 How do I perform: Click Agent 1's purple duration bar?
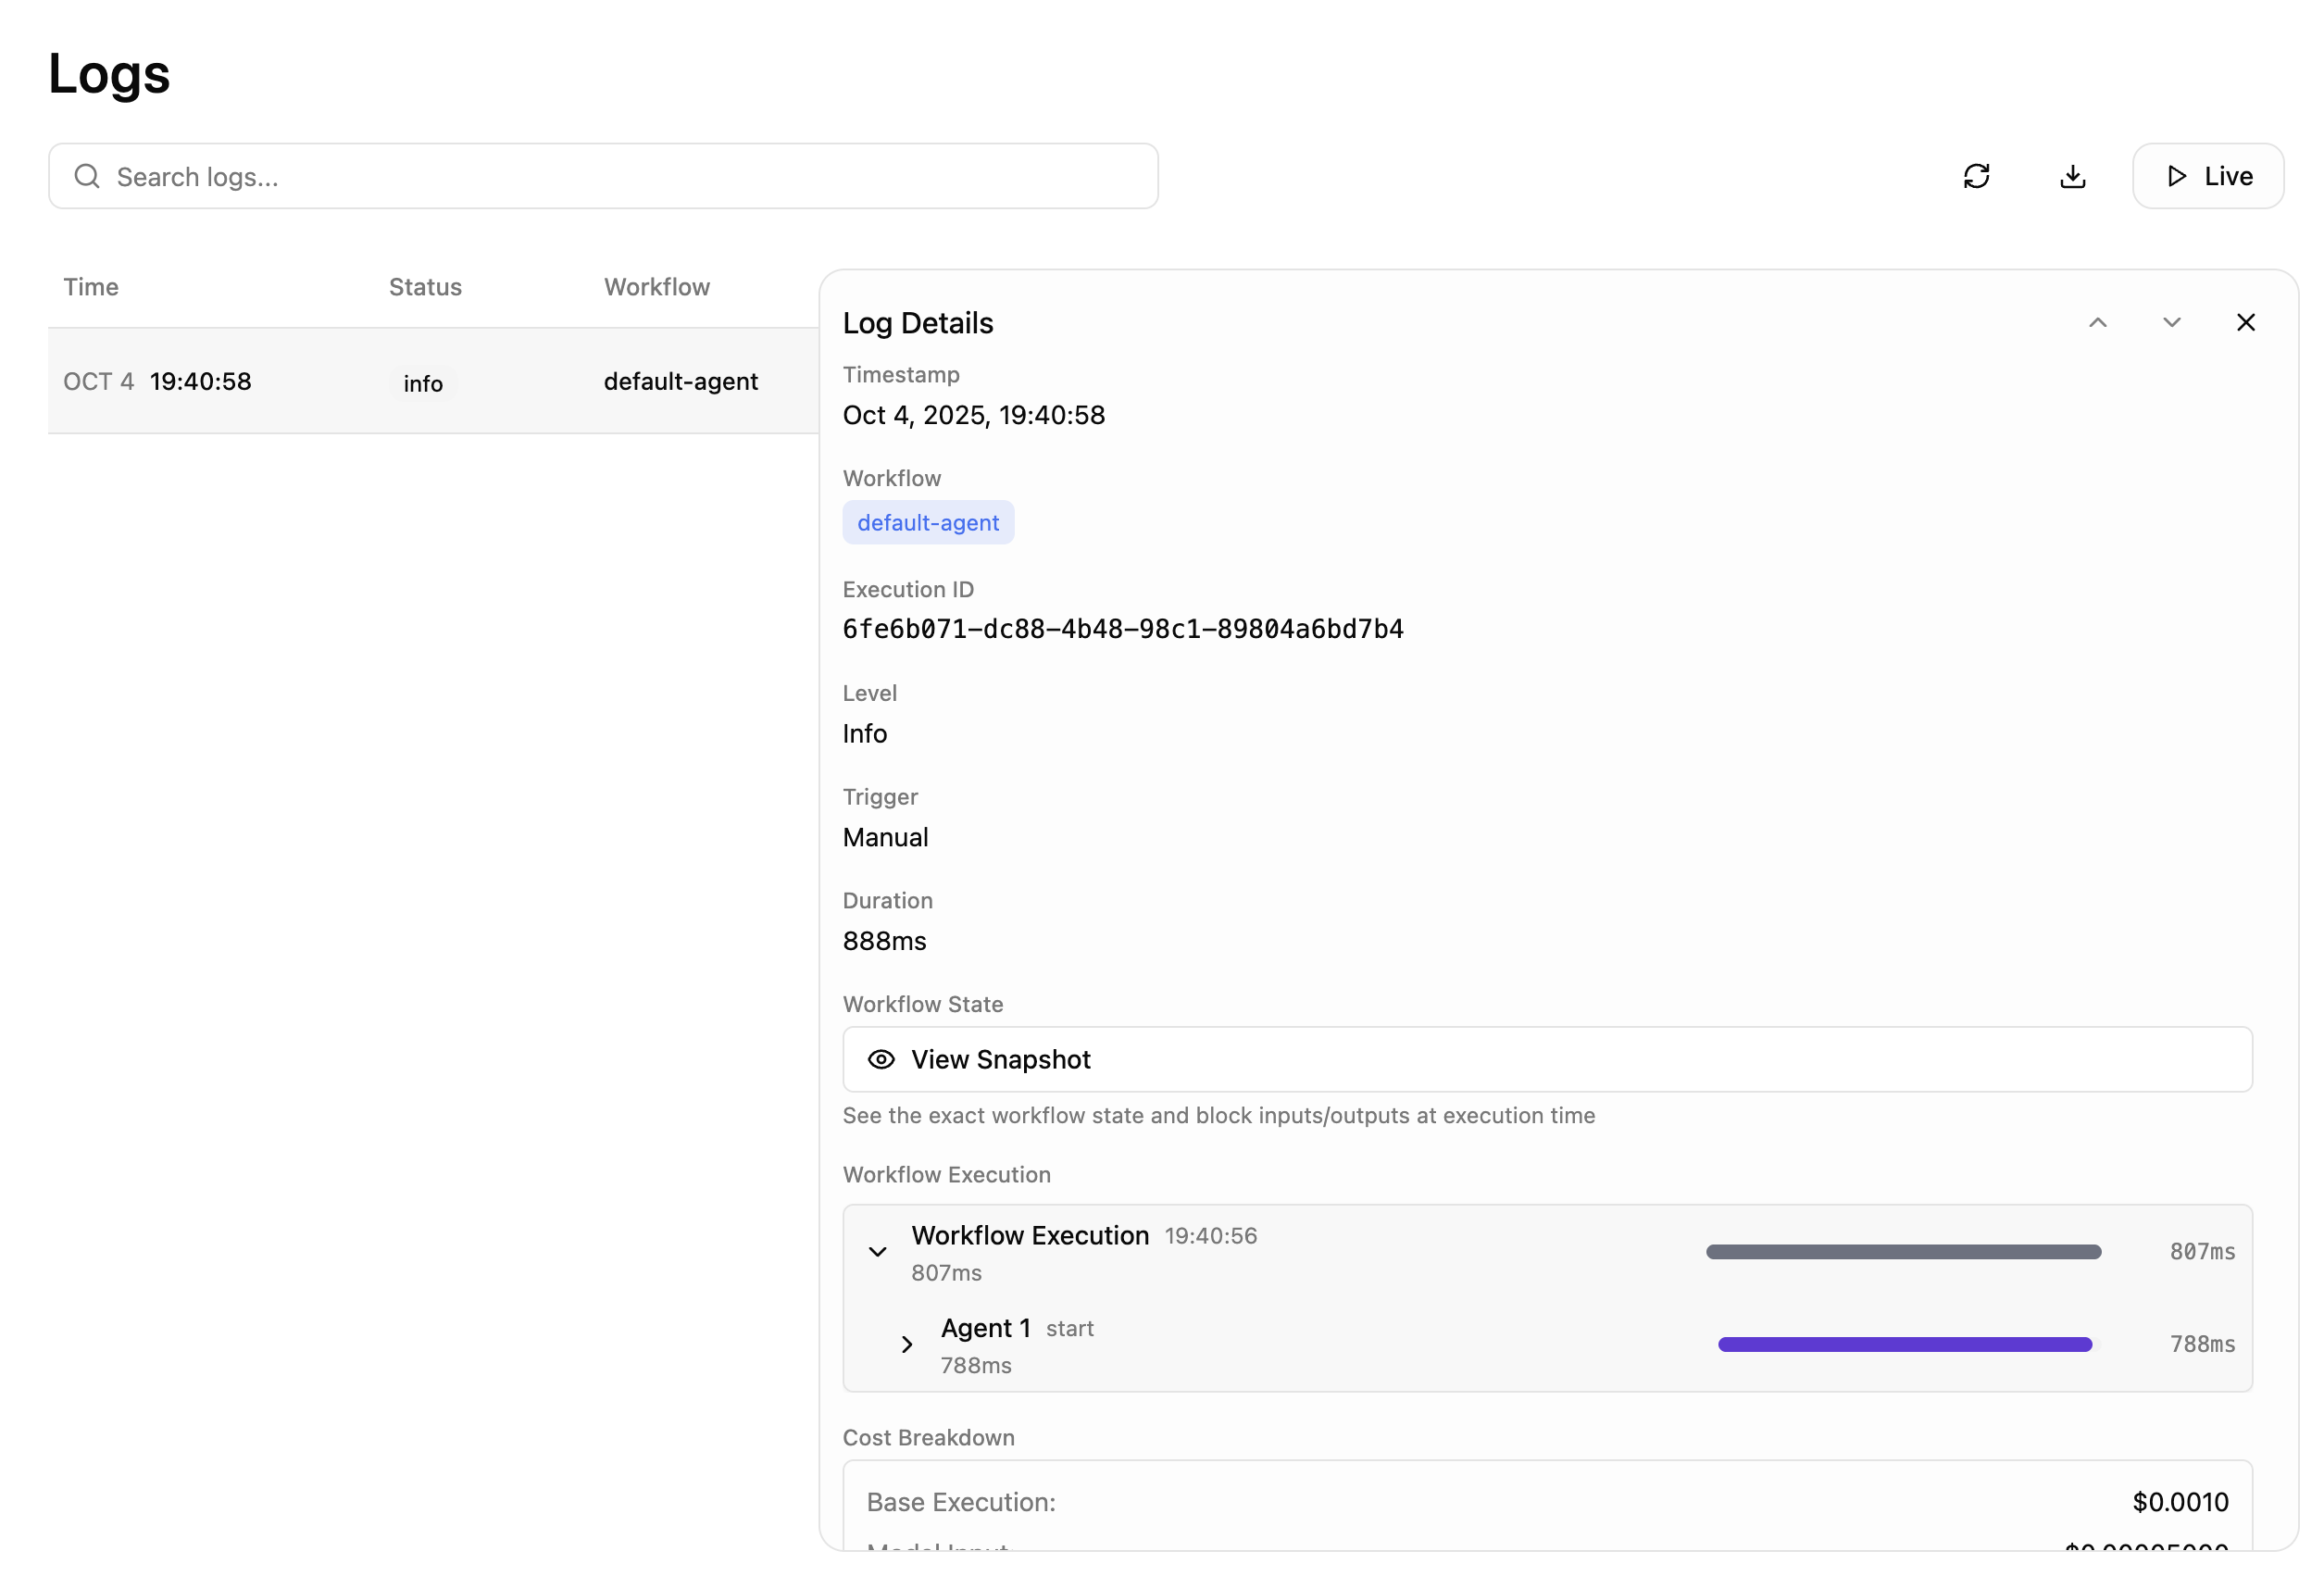pos(1904,1344)
